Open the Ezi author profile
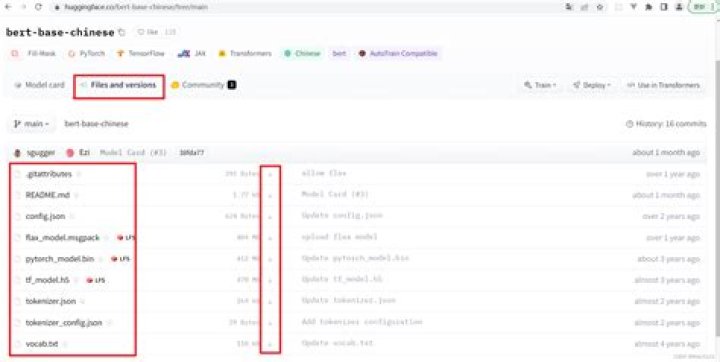This screenshot has height=362, width=720. click(x=78, y=153)
